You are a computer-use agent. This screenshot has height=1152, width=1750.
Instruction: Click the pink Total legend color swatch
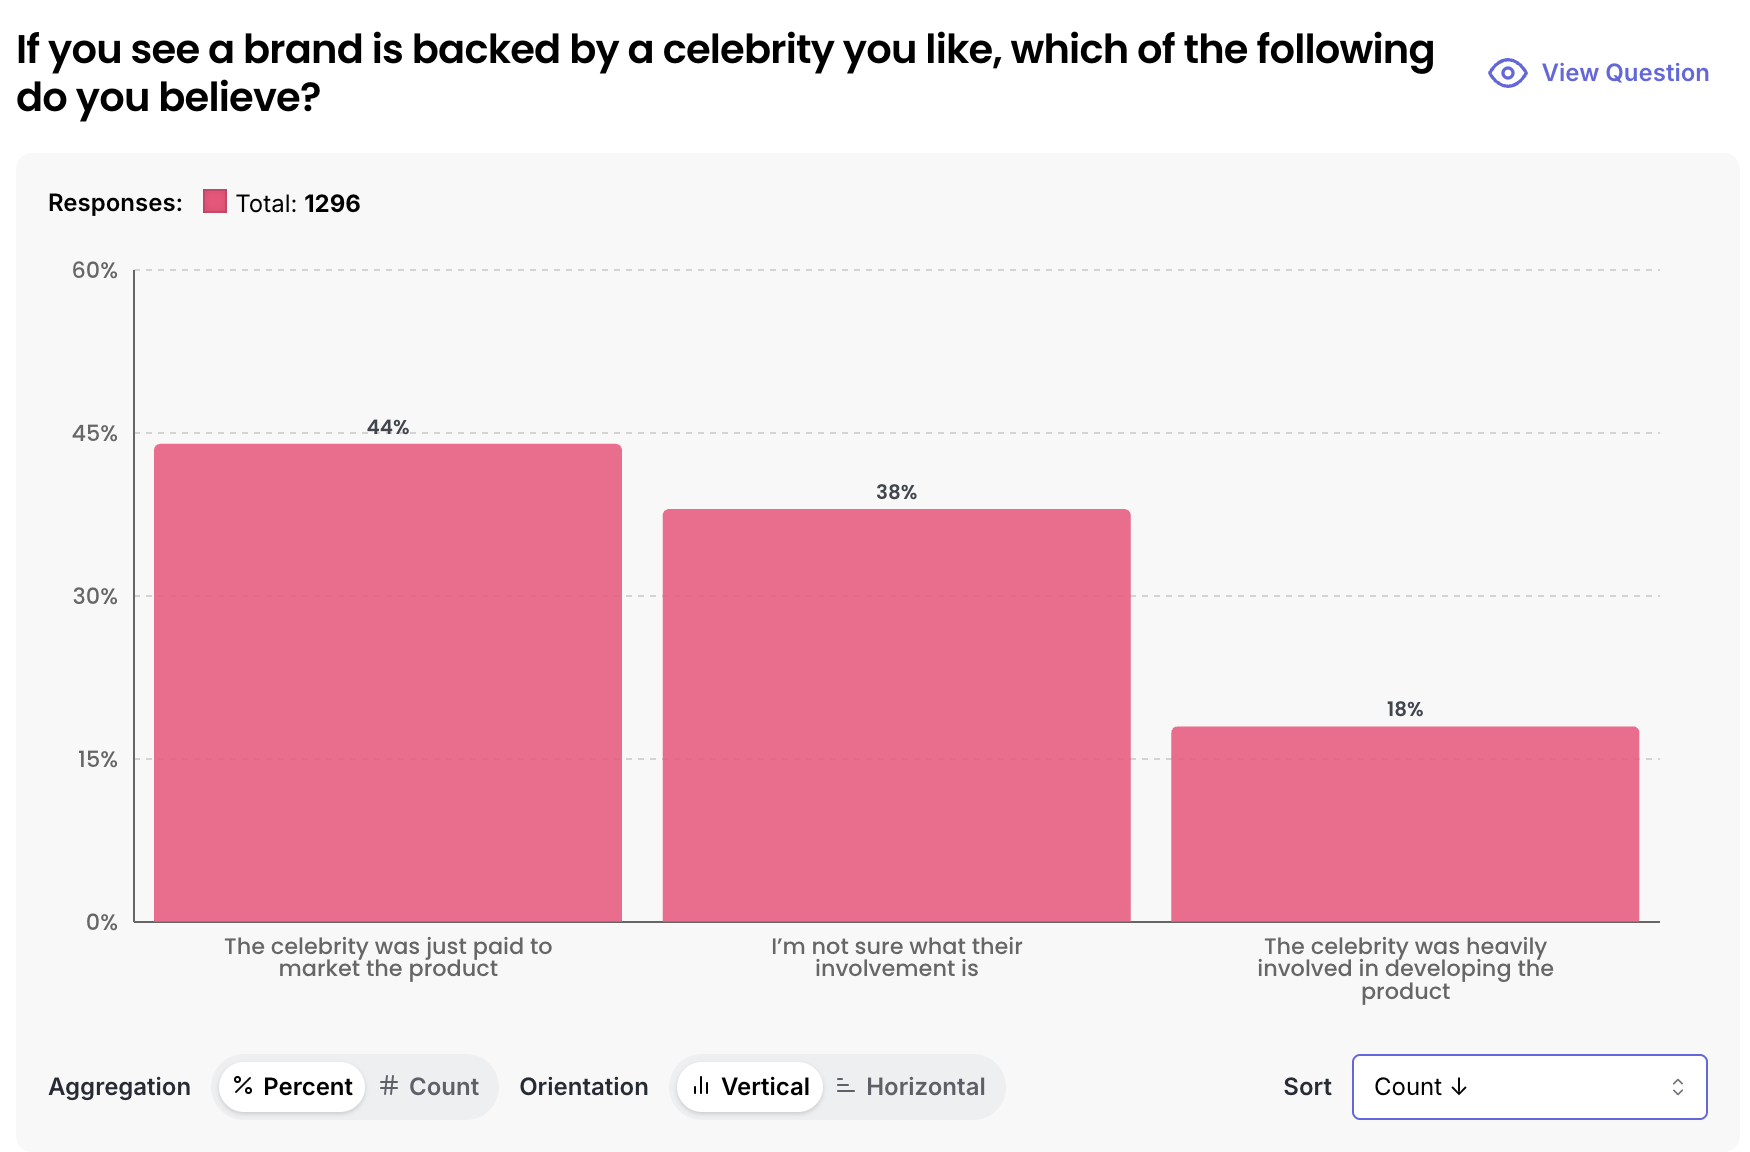pyautogui.click(x=215, y=202)
